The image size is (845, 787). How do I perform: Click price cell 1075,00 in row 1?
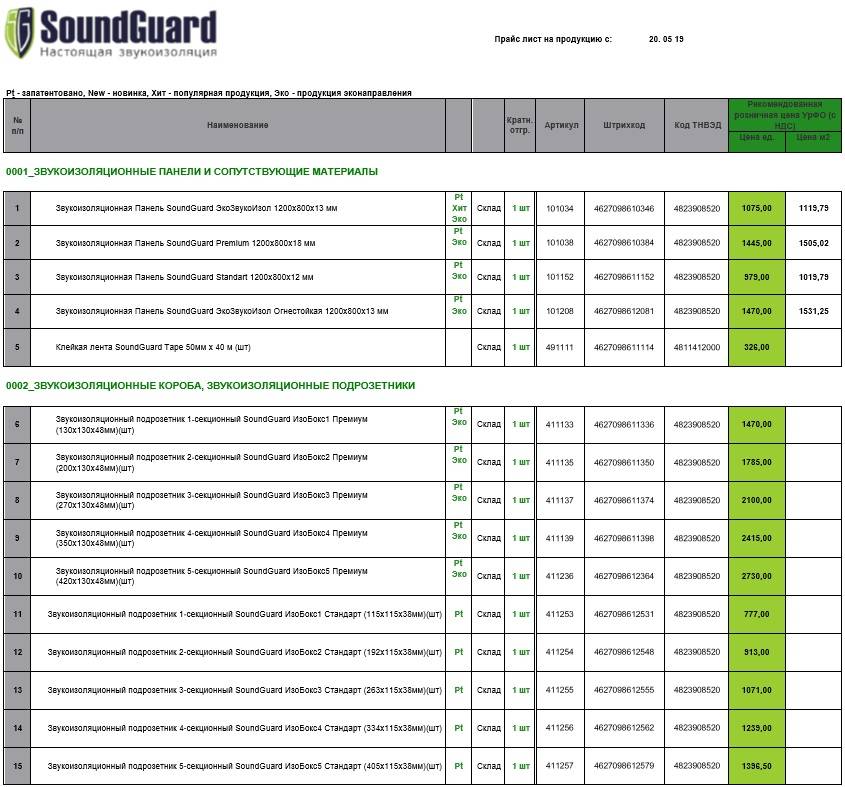pyautogui.click(x=757, y=208)
